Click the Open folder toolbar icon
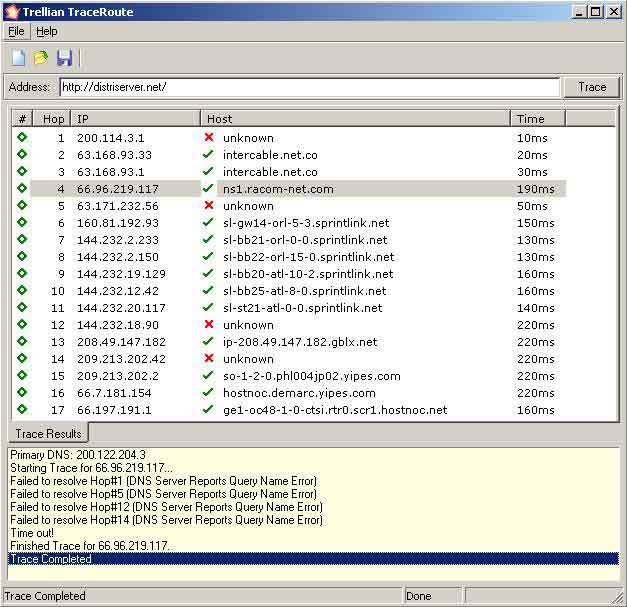This screenshot has width=627, height=607. pyautogui.click(x=41, y=58)
